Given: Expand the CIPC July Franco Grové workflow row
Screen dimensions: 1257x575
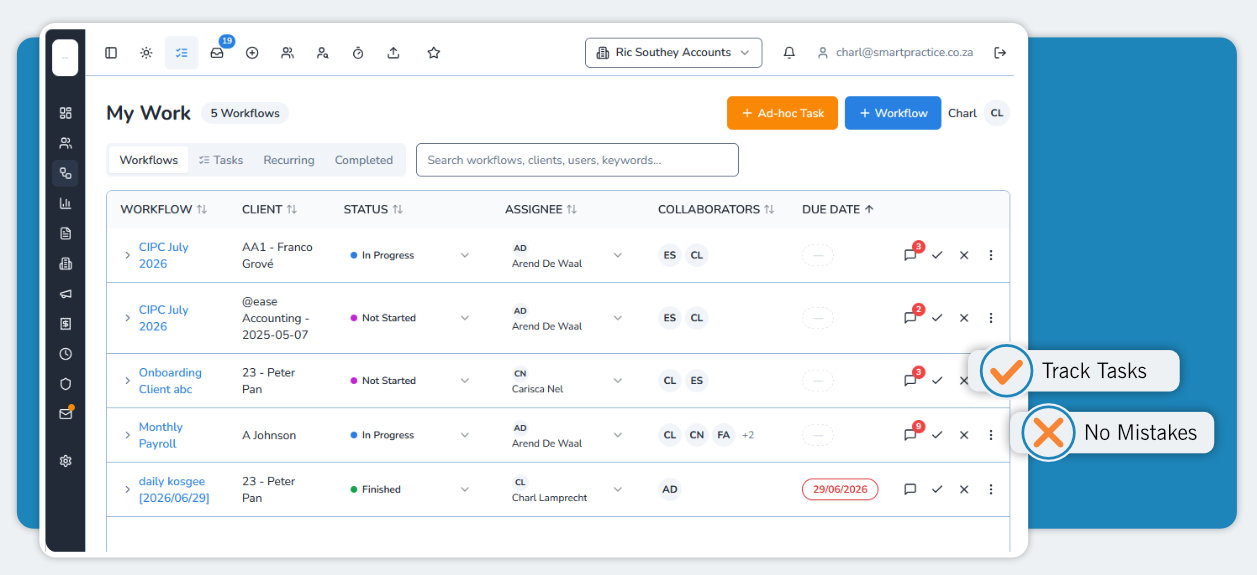Looking at the screenshot, I should 127,255.
